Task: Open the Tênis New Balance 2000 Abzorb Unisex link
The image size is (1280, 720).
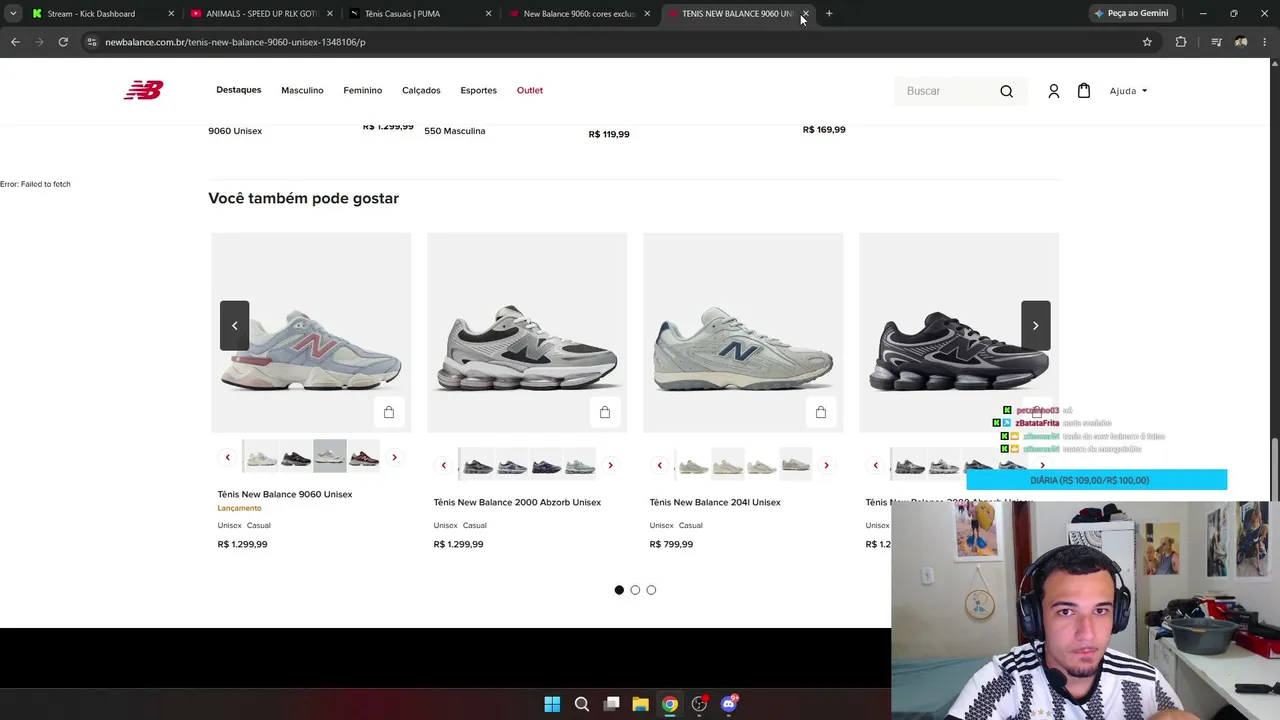Action: (517, 502)
